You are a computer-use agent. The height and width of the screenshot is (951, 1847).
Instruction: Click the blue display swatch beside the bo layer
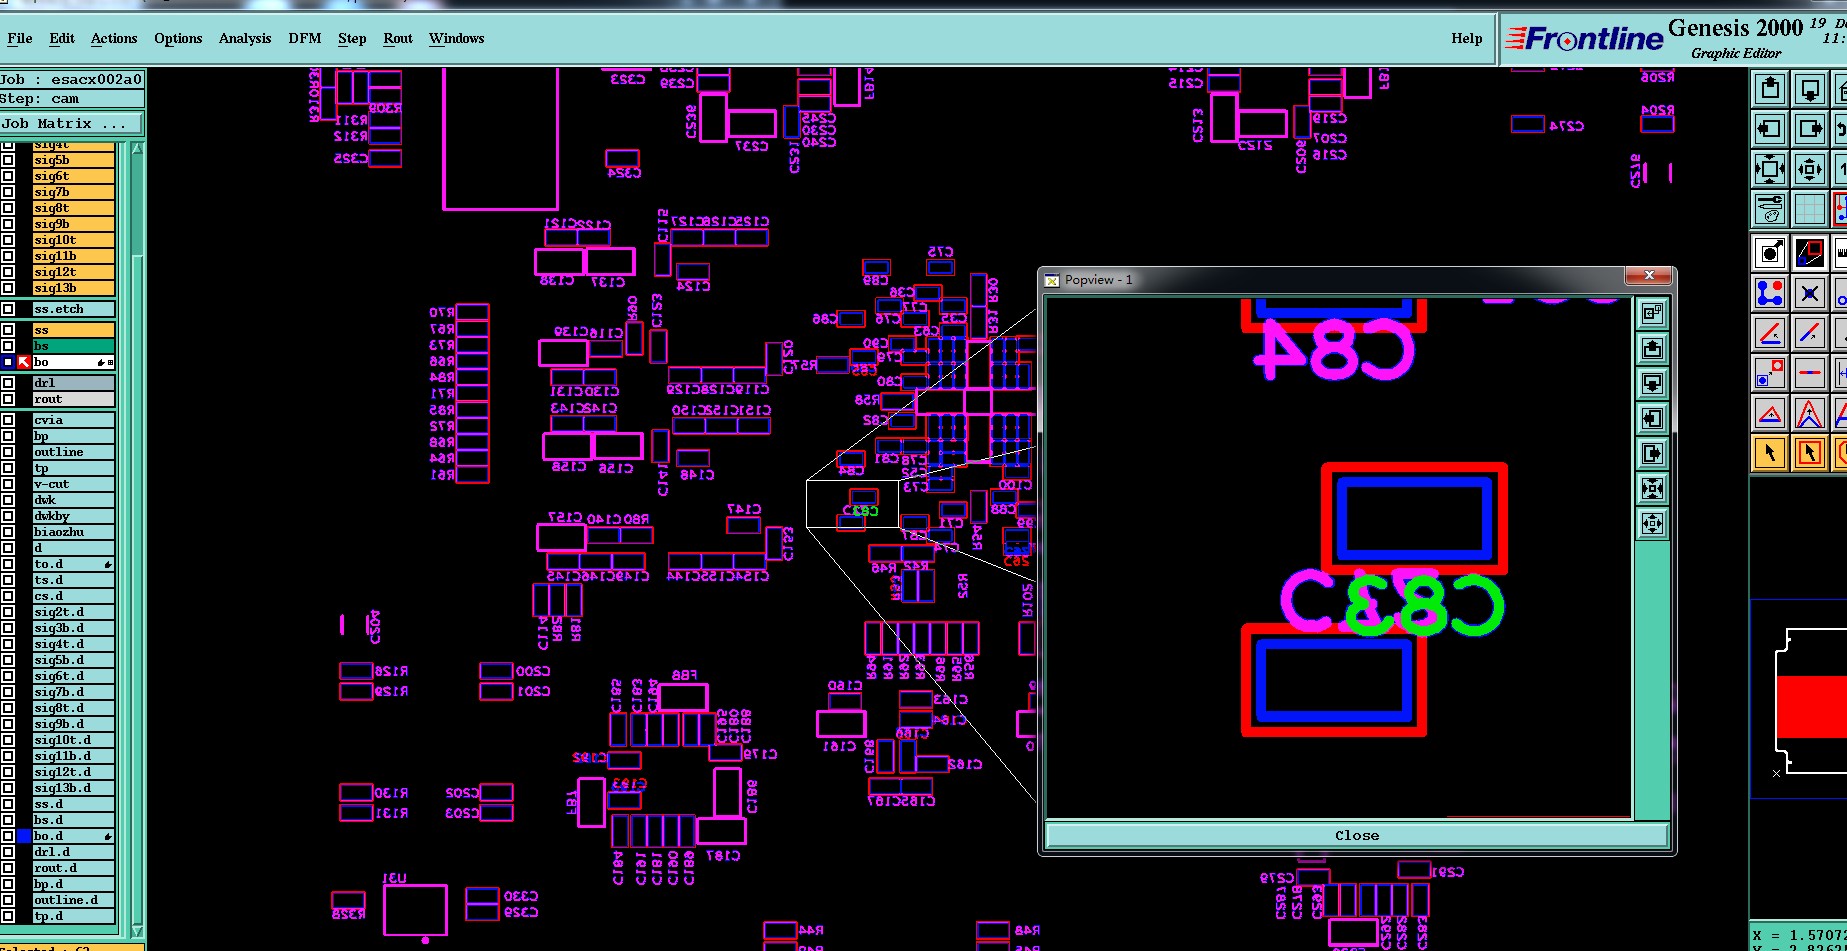click(x=8, y=362)
